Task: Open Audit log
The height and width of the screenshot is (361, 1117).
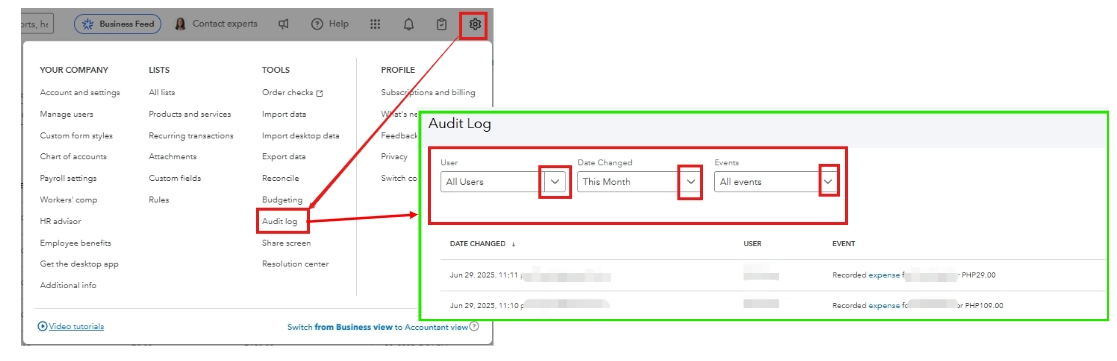Action: pos(280,221)
